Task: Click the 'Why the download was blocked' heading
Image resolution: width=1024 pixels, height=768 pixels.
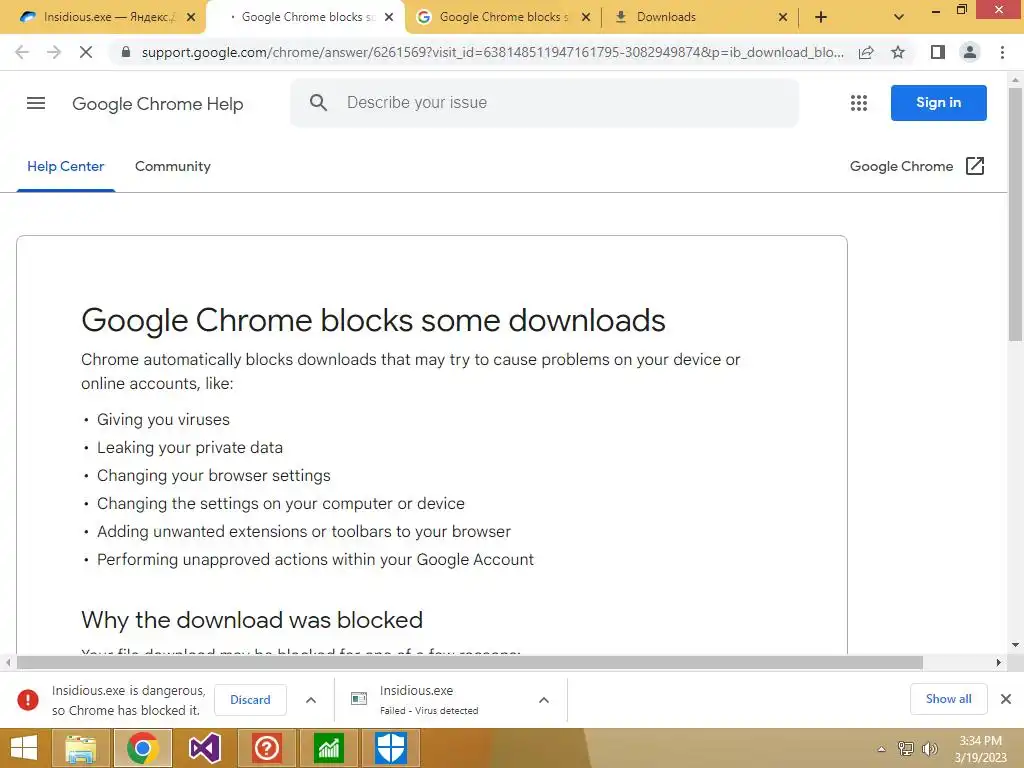Action: tap(252, 620)
